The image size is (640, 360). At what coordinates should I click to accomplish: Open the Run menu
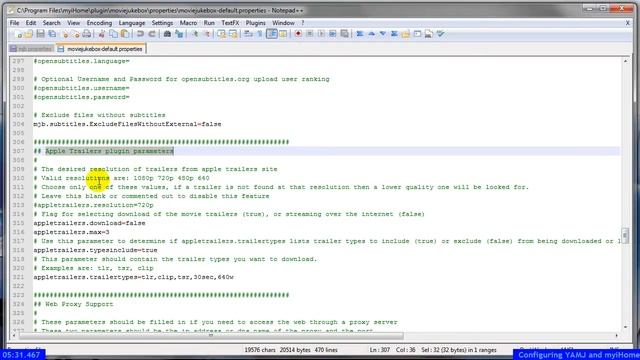click(x=209, y=23)
